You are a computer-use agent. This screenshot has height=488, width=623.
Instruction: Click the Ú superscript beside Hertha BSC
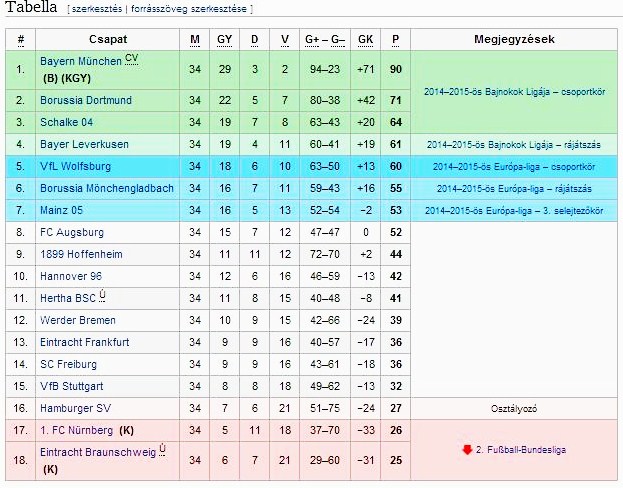103,294
